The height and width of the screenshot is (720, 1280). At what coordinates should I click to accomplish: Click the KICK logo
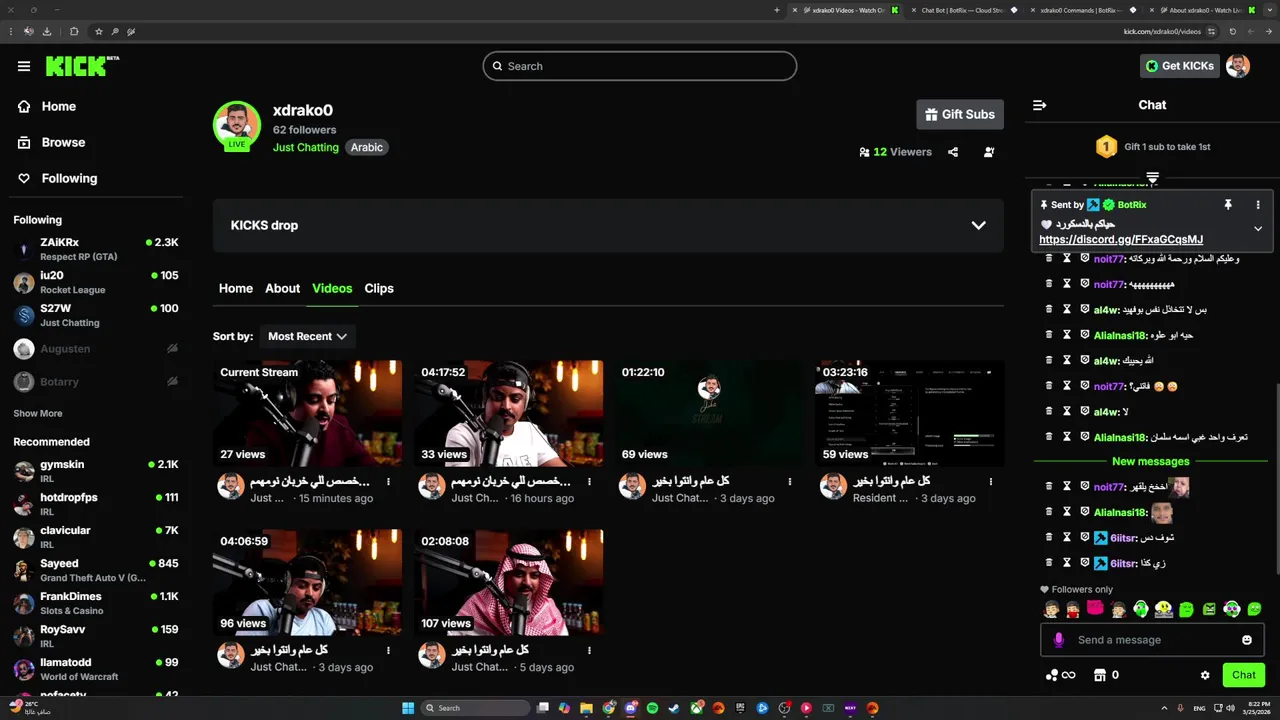click(82, 66)
